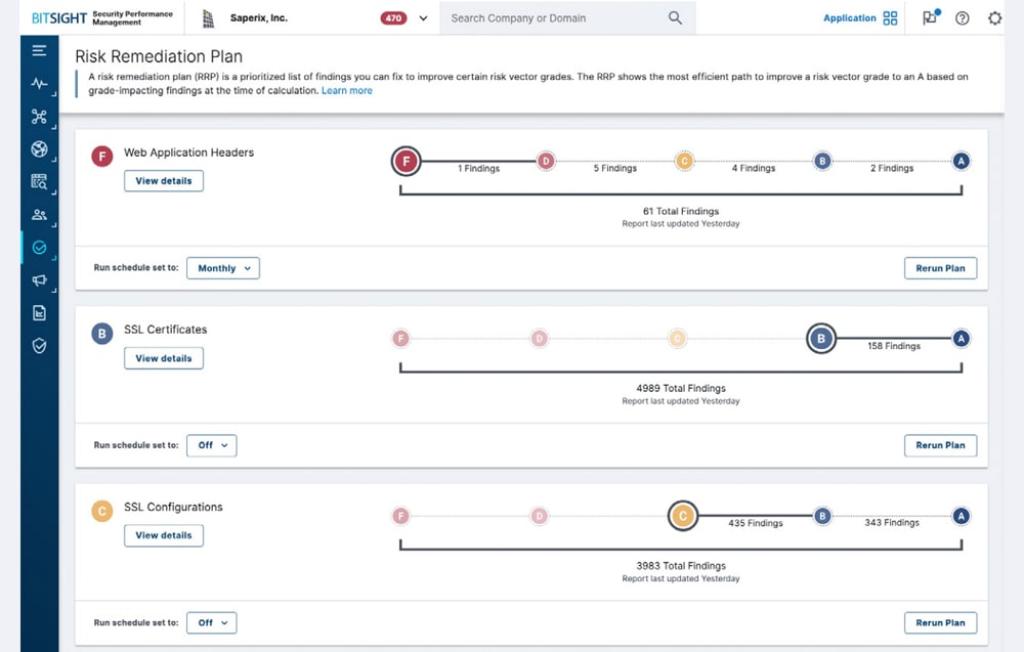Open the findings search icon in sidebar
The height and width of the screenshot is (652, 1024).
[38, 182]
